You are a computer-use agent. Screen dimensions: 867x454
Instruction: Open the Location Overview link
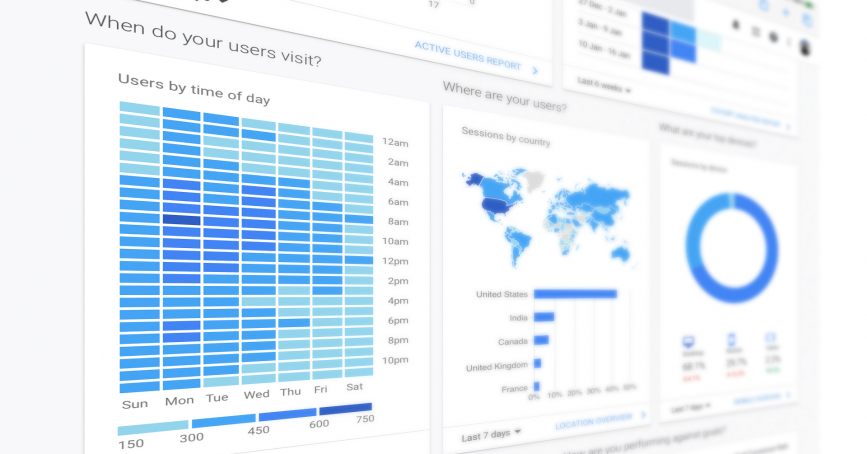pos(594,421)
